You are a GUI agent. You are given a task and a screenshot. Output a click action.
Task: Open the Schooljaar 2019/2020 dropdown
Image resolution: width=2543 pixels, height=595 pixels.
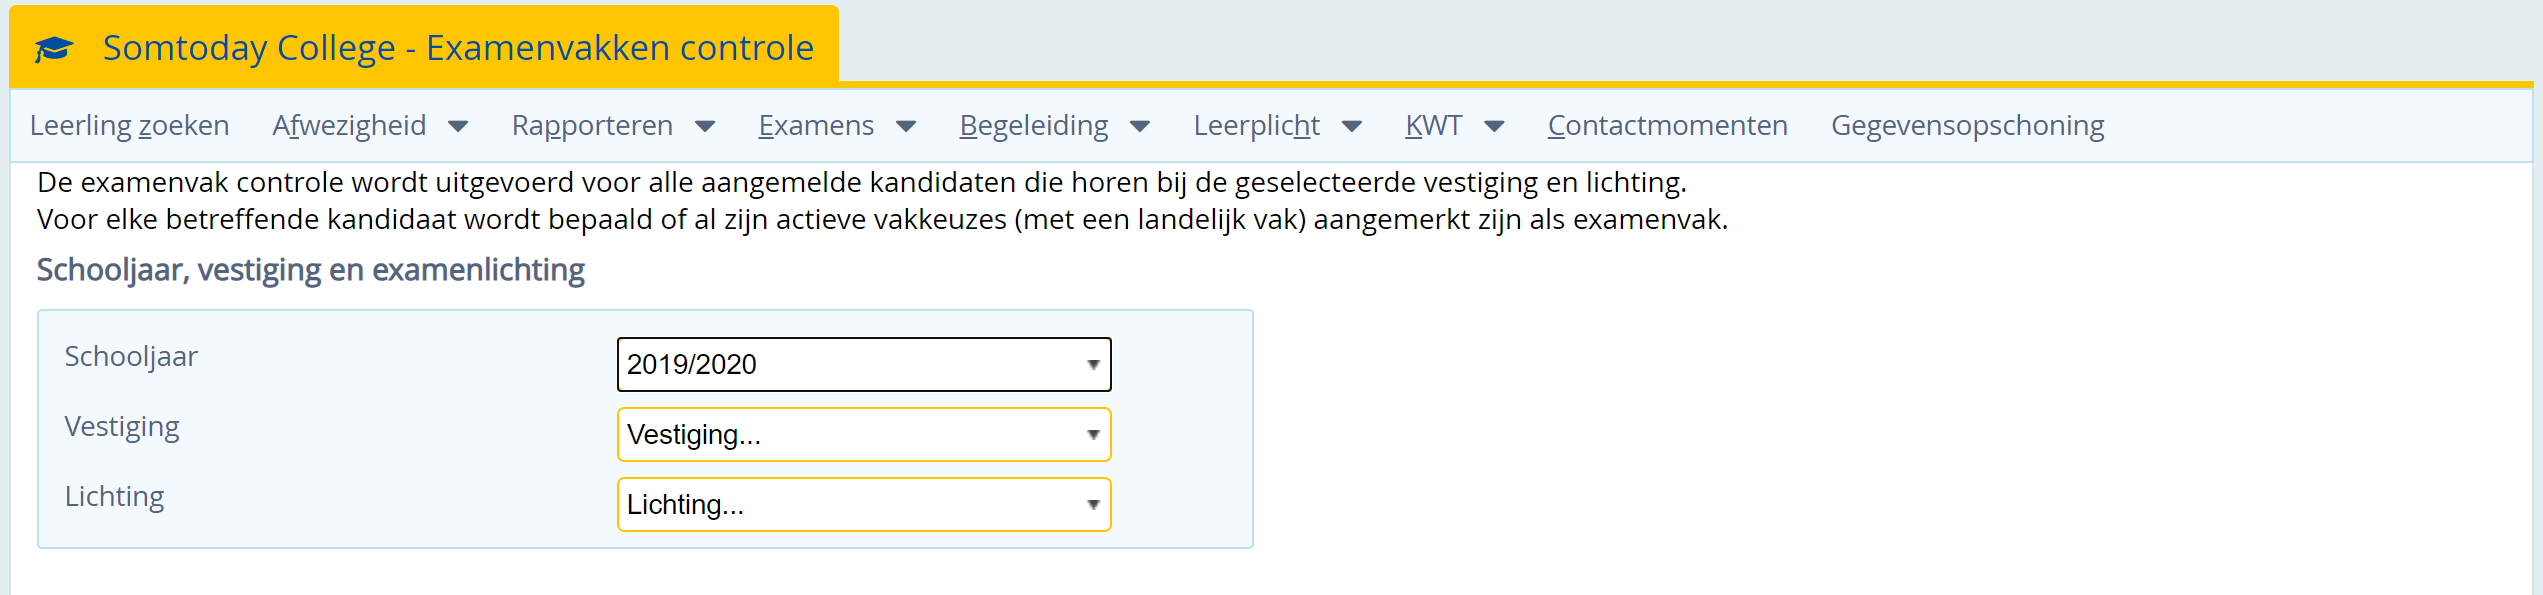click(864, 364)
